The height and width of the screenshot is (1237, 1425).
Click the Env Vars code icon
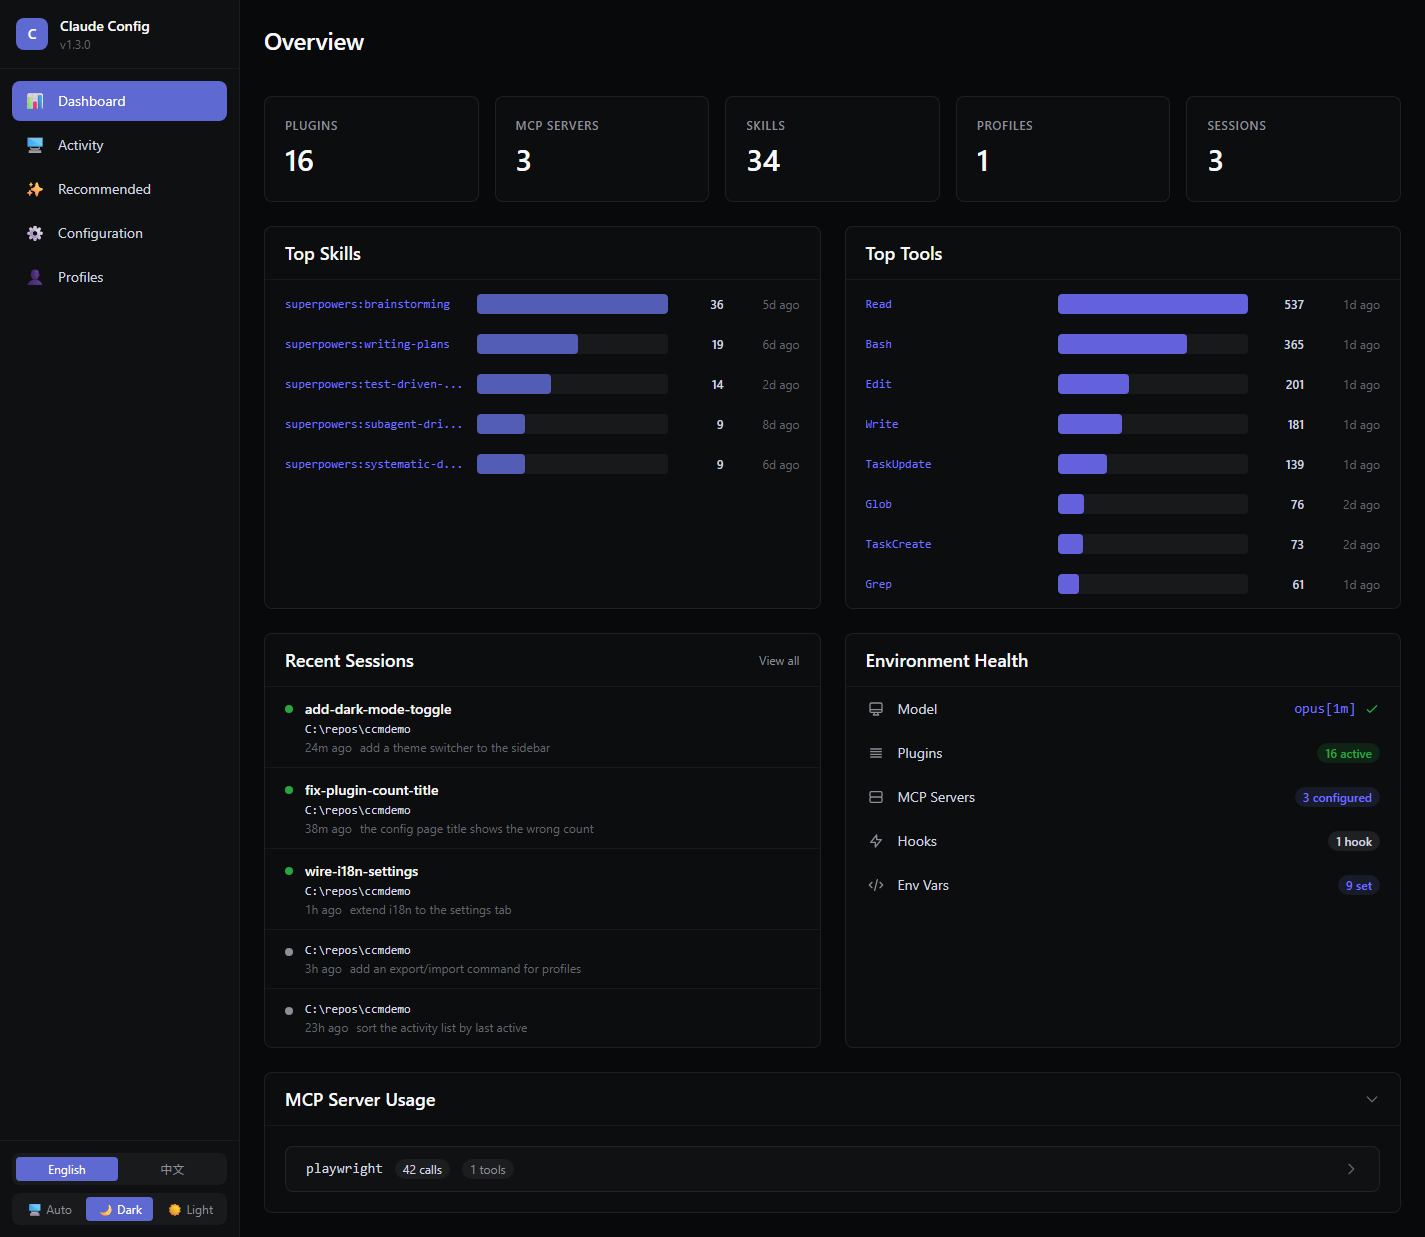click(x=876, y=885)
